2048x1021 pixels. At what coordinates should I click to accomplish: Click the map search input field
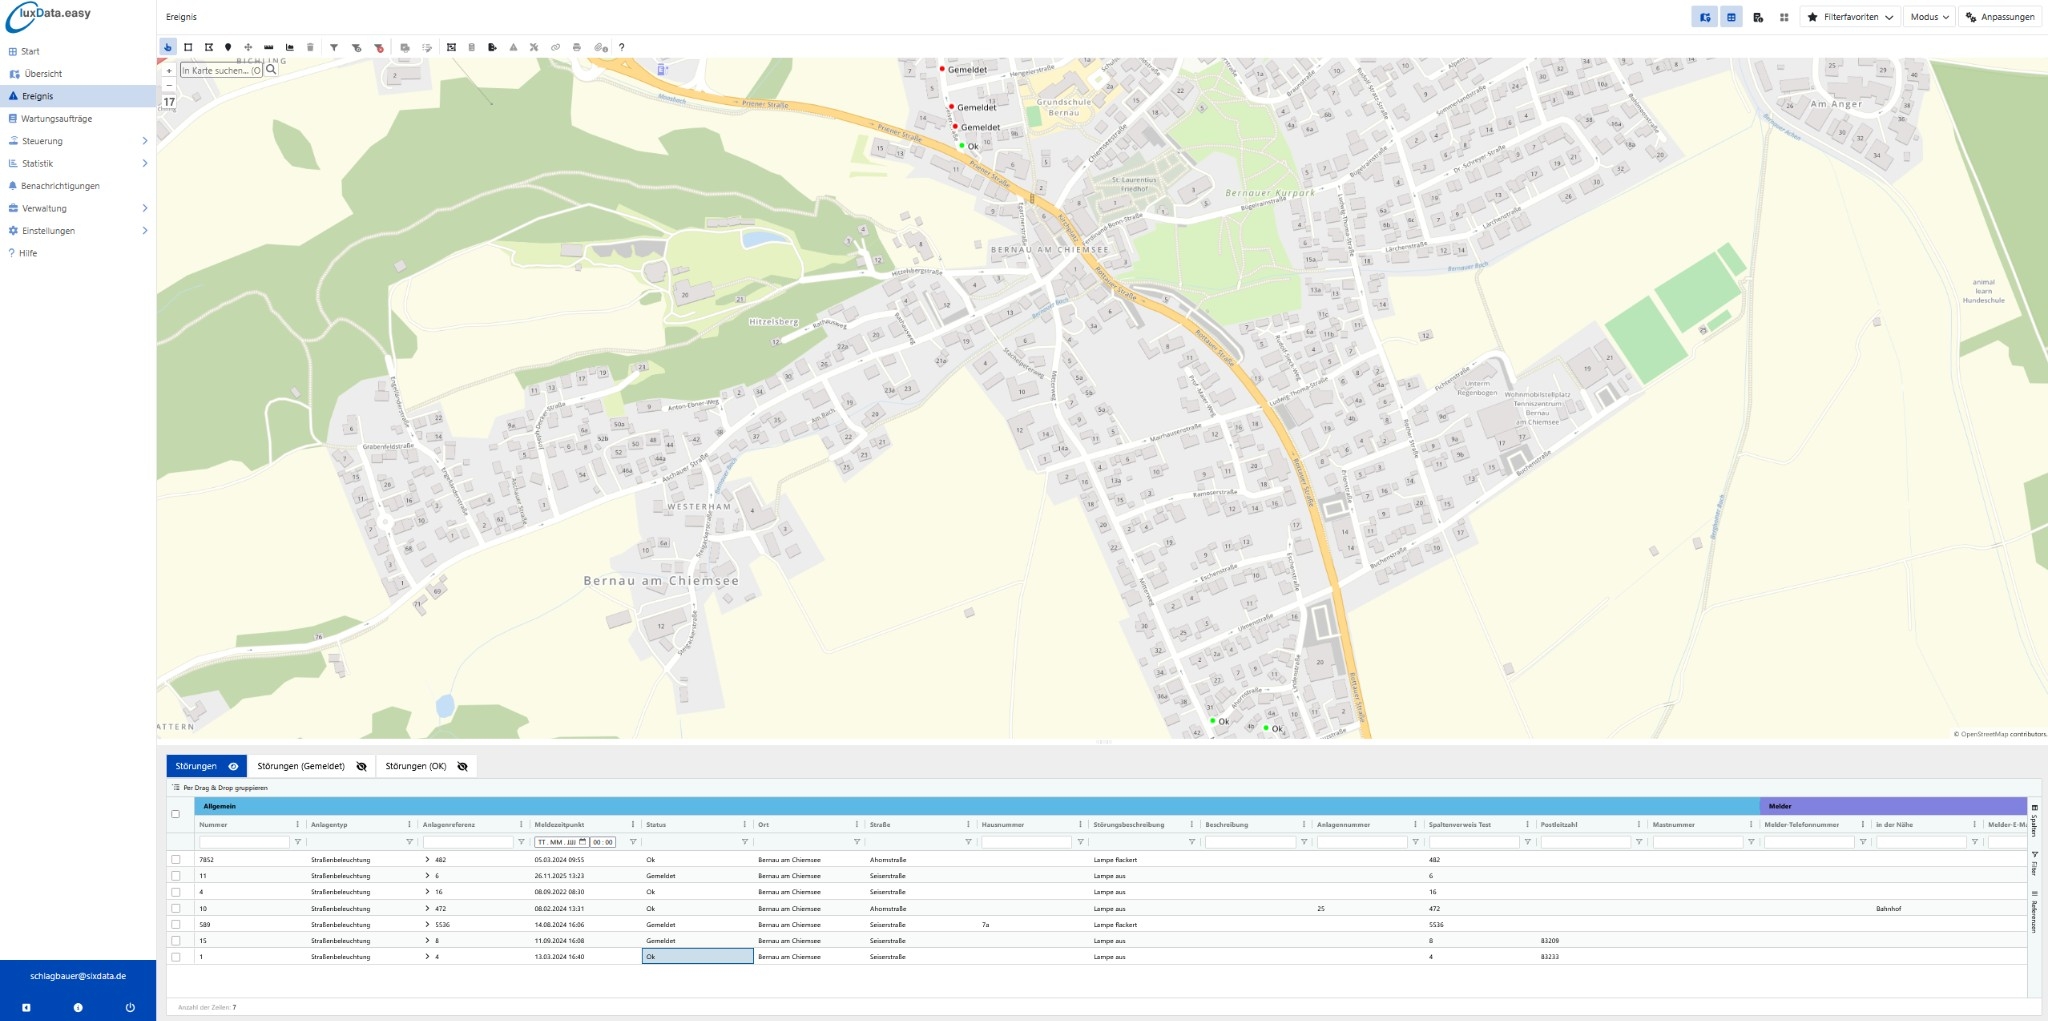click(221, 70)
